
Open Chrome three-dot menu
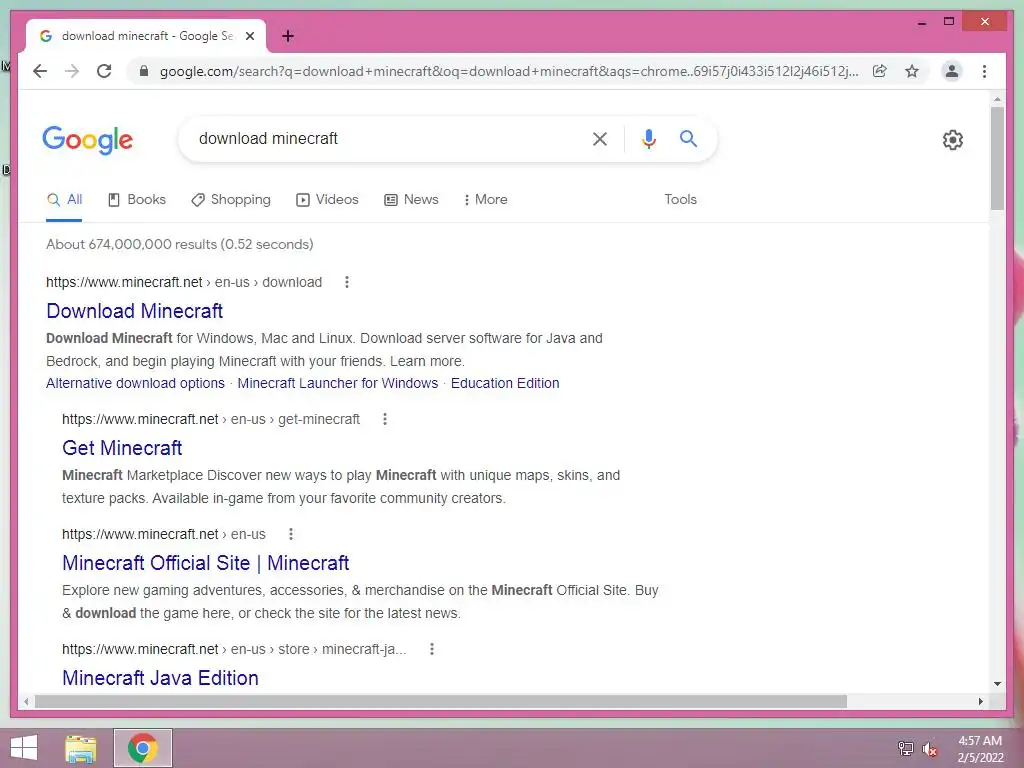(x=984, y=71)
